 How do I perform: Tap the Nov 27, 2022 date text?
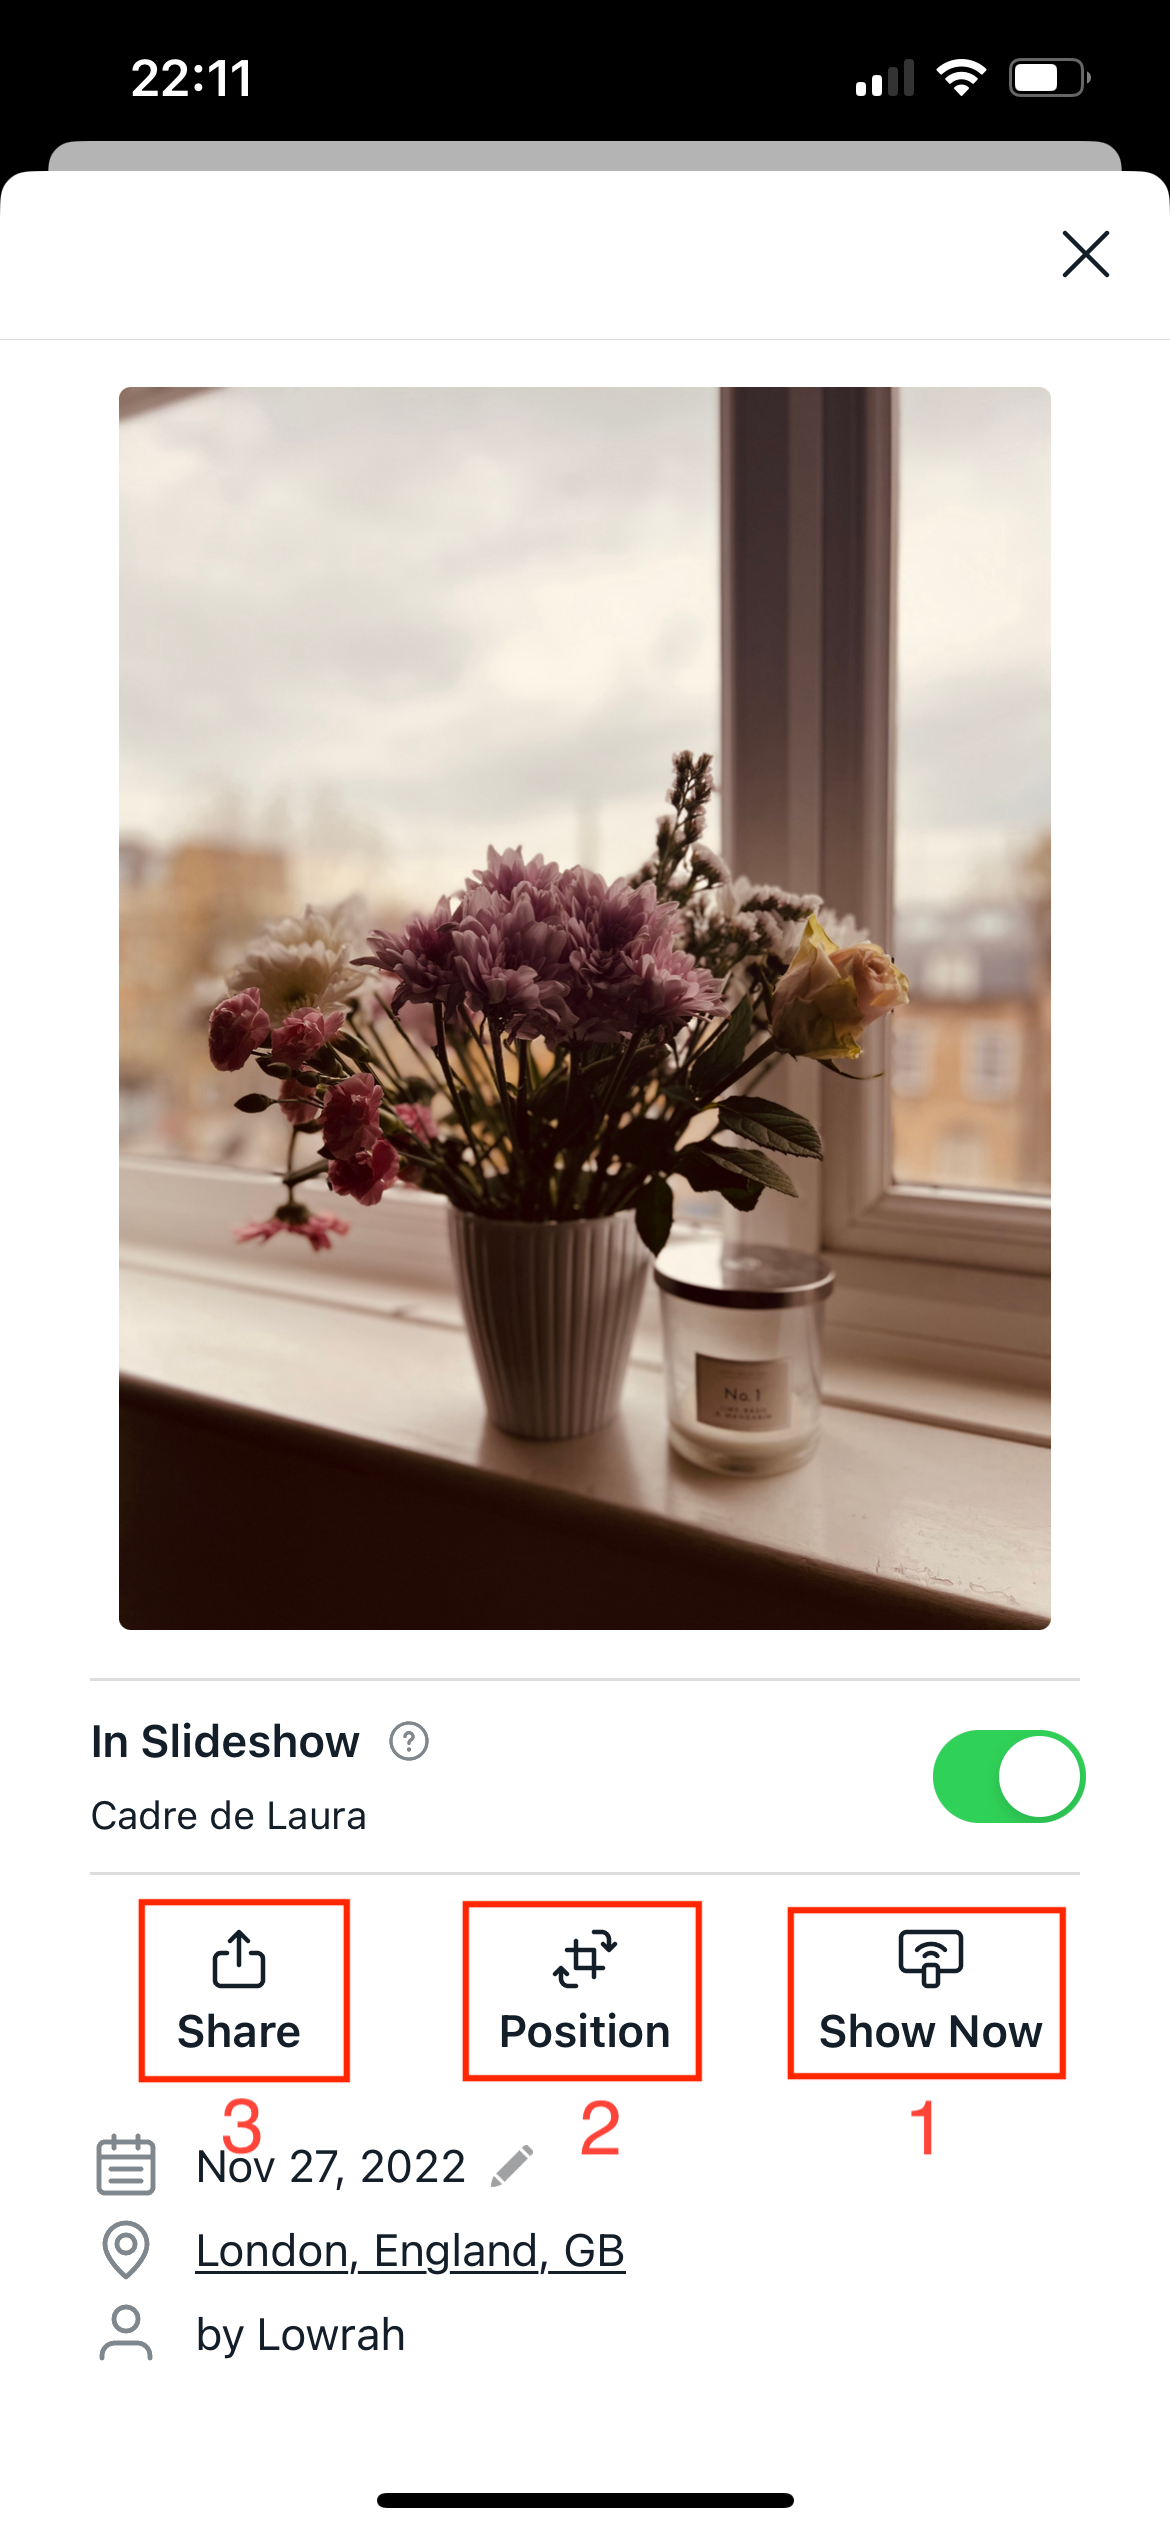331,2167
